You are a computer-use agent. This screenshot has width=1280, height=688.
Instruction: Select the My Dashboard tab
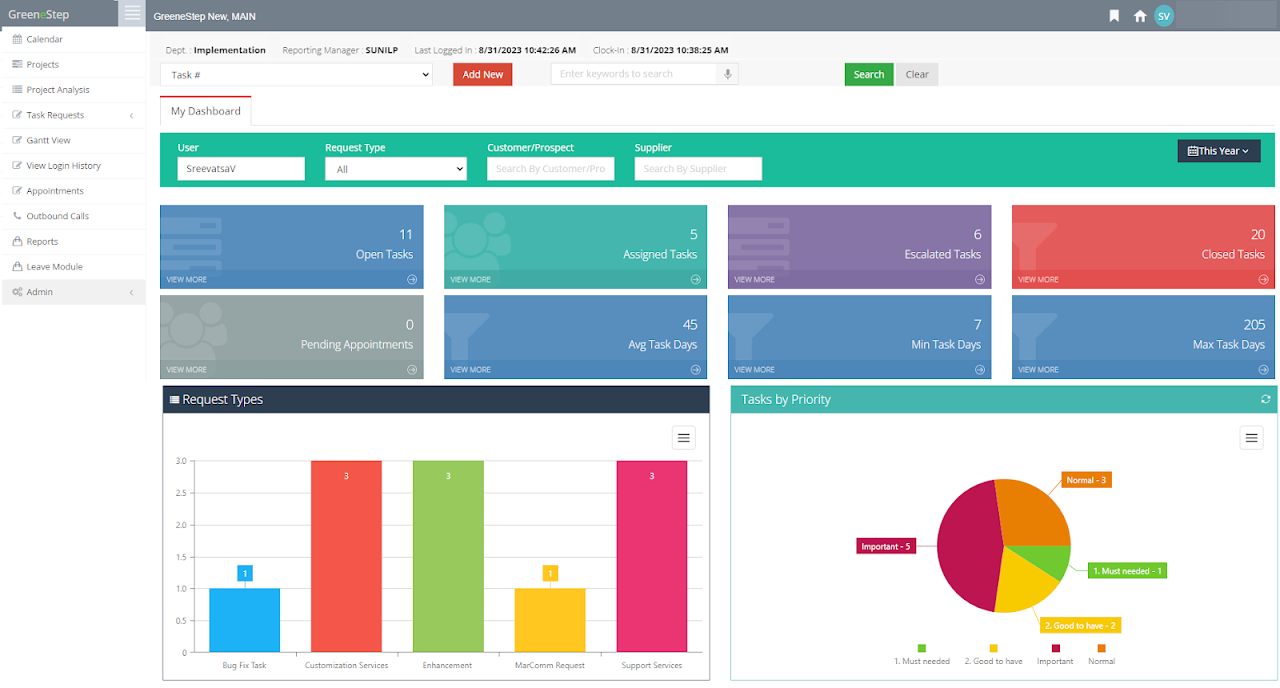[x=206, y=111]
